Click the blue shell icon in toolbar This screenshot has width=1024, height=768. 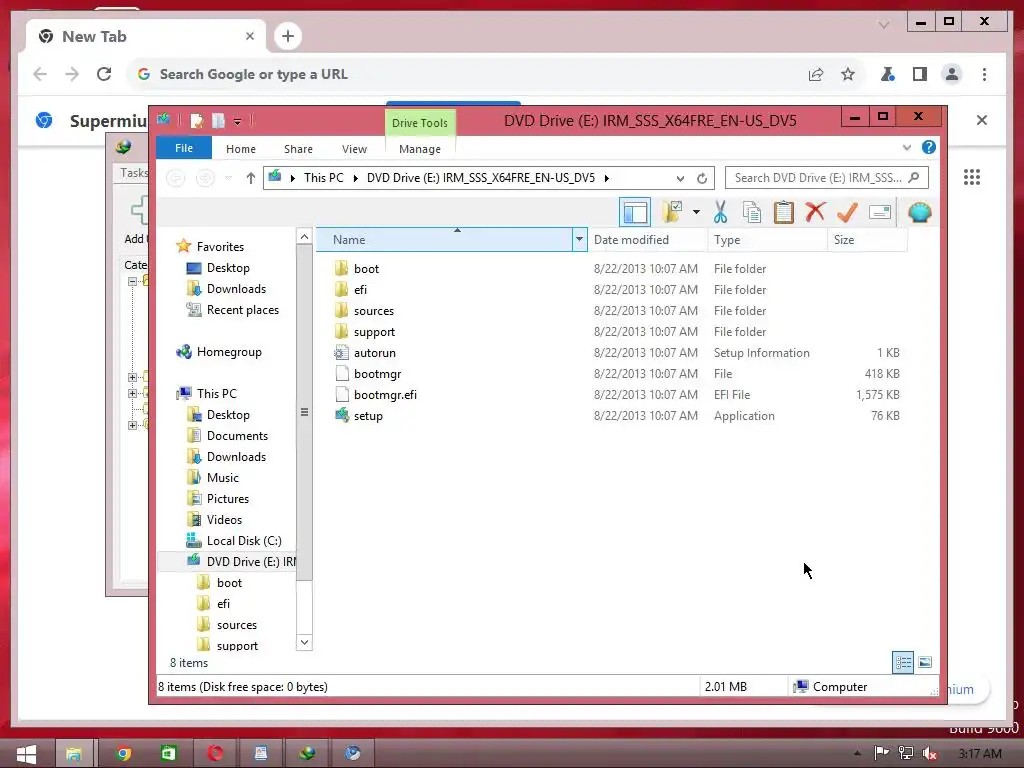tap(920, 212)
